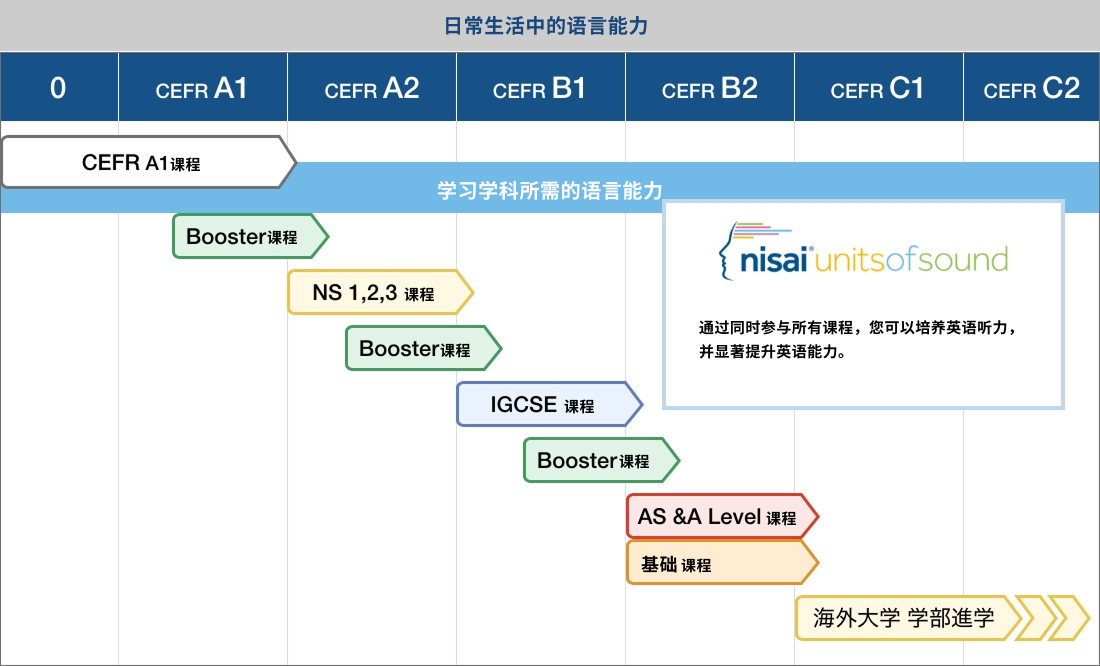The height and width of the screenshot is (666, 1100).
Task: Select the CEFR A2 column header
Action: [x=371, y=88]
